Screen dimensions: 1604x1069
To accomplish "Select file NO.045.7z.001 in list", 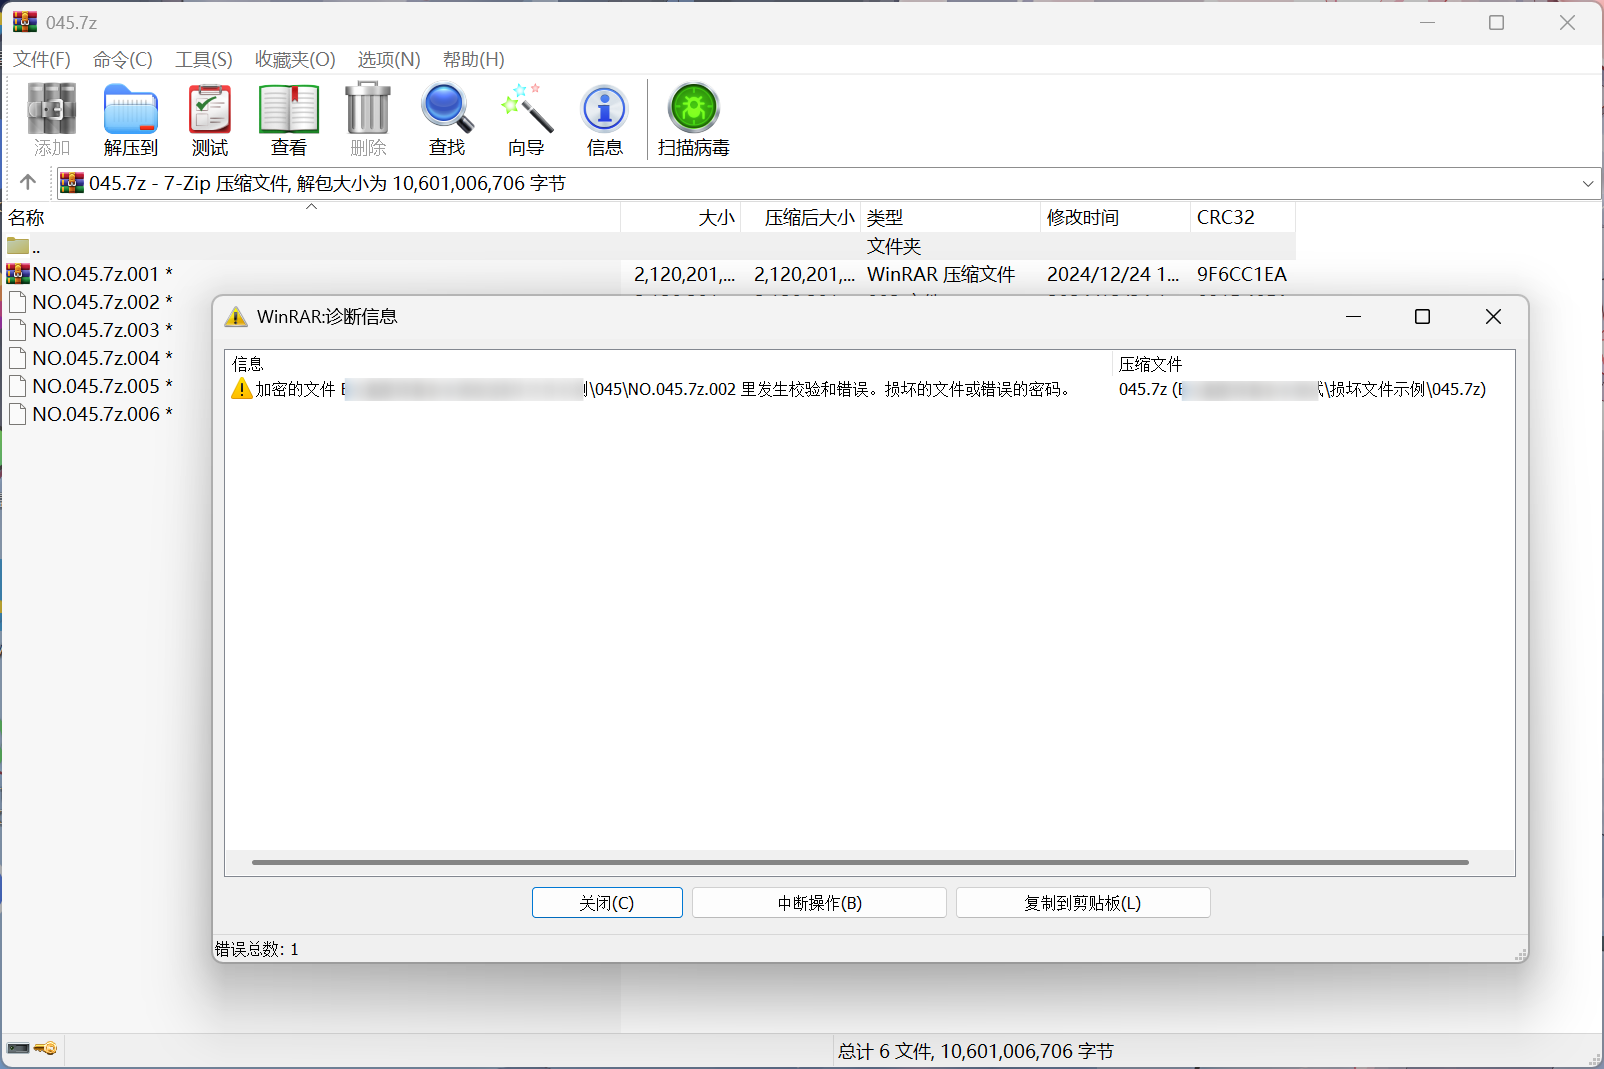I will pos(96,274).
